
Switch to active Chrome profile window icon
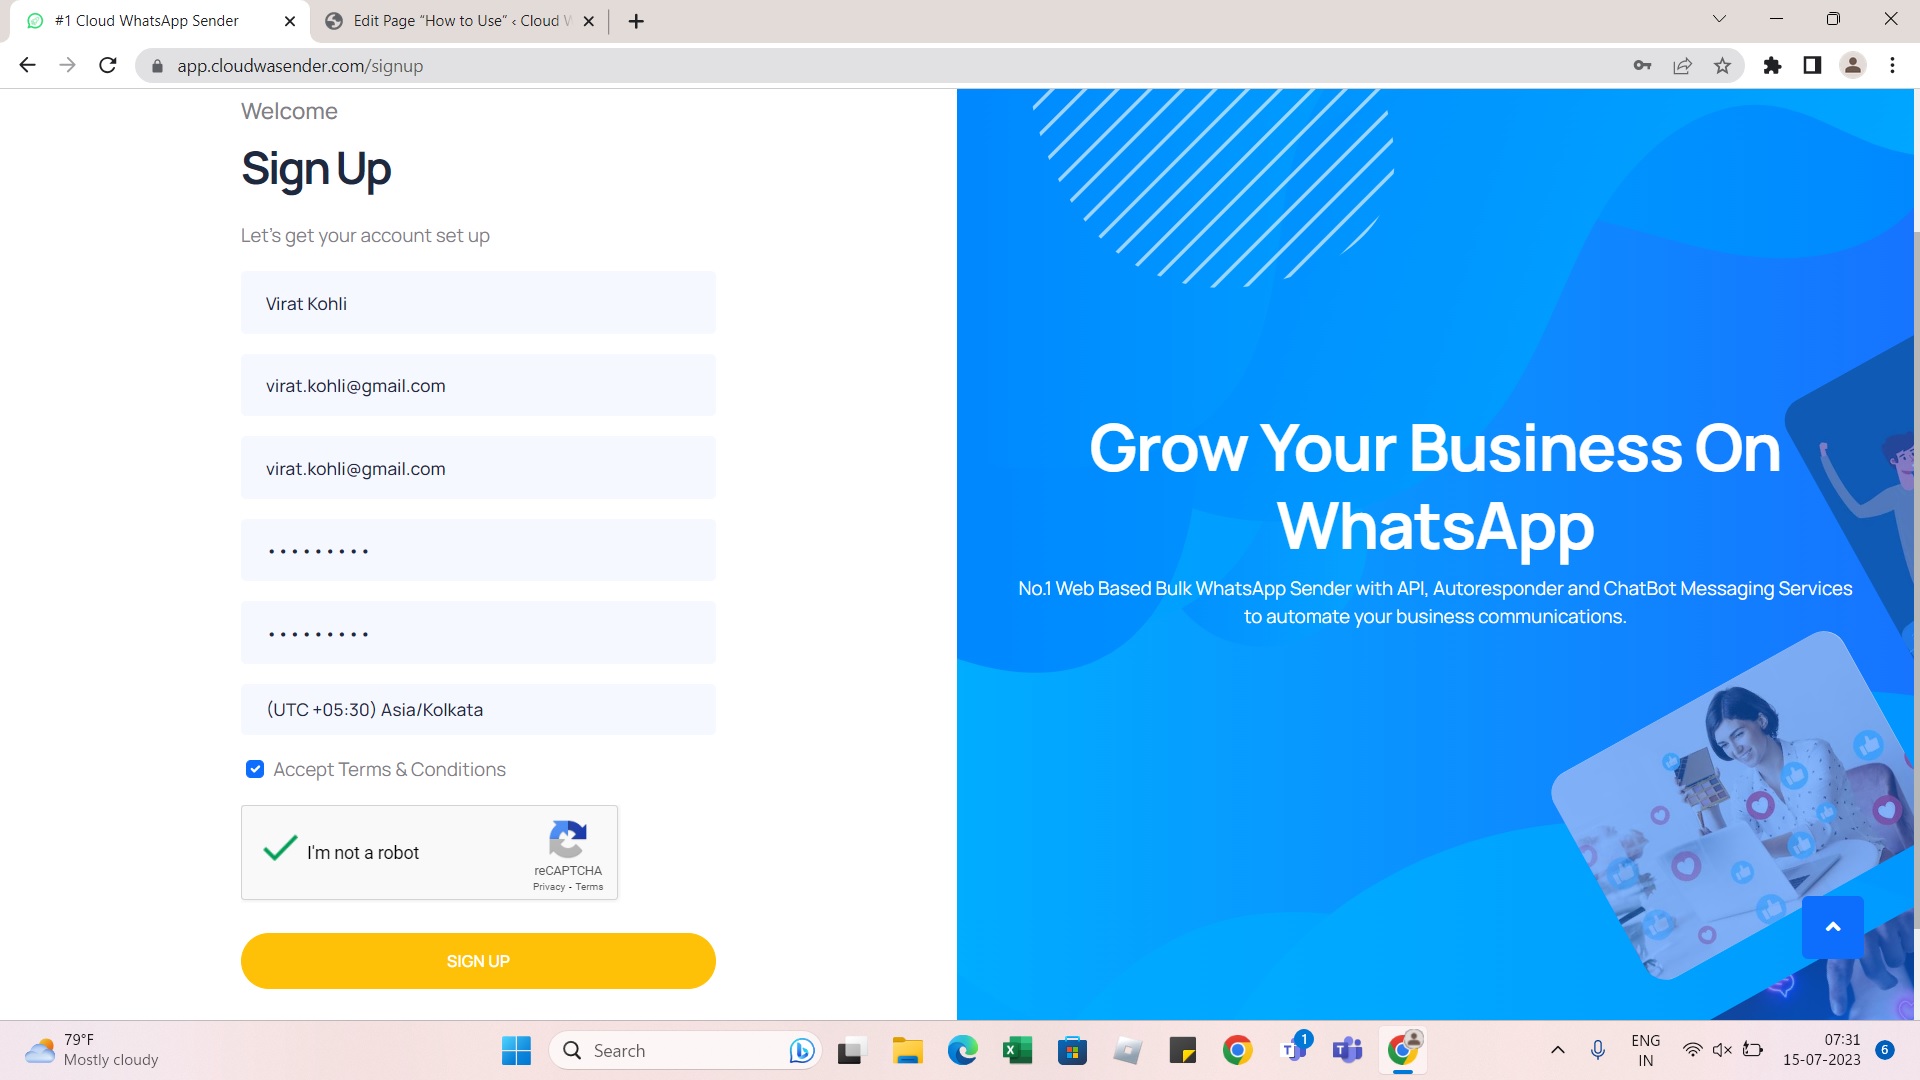pyautogui.click(x=1403, y=1050)
